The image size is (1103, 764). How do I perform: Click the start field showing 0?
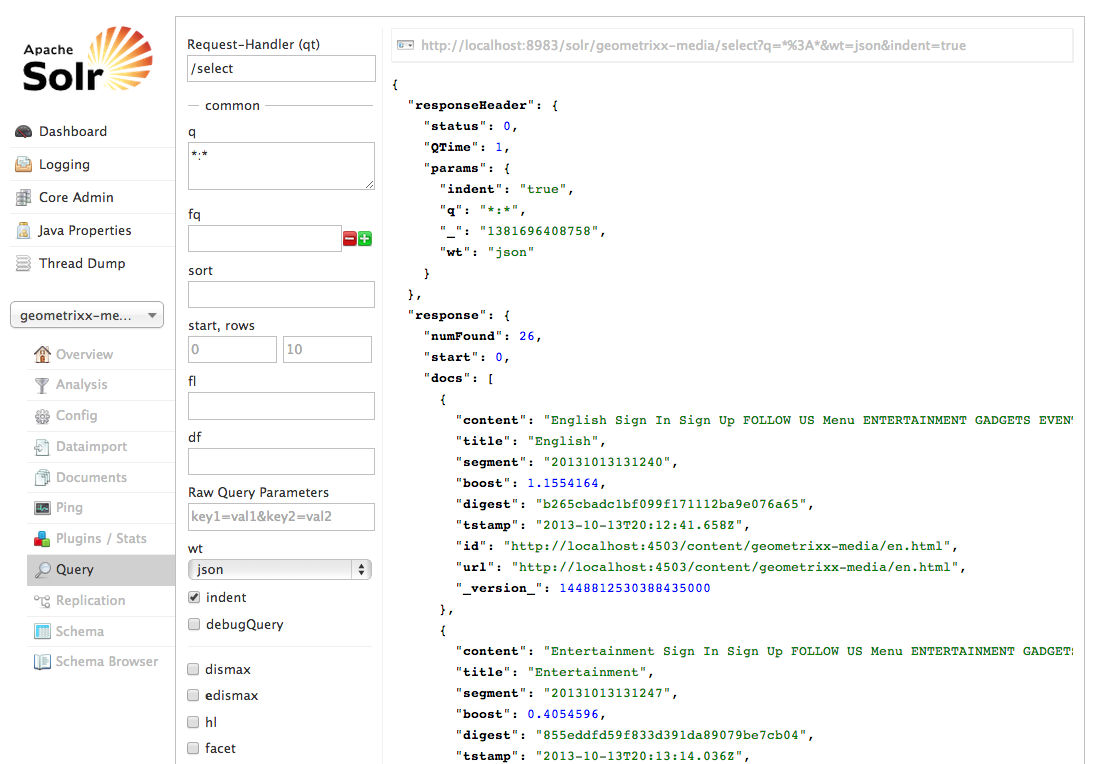(x=232, y=350)
